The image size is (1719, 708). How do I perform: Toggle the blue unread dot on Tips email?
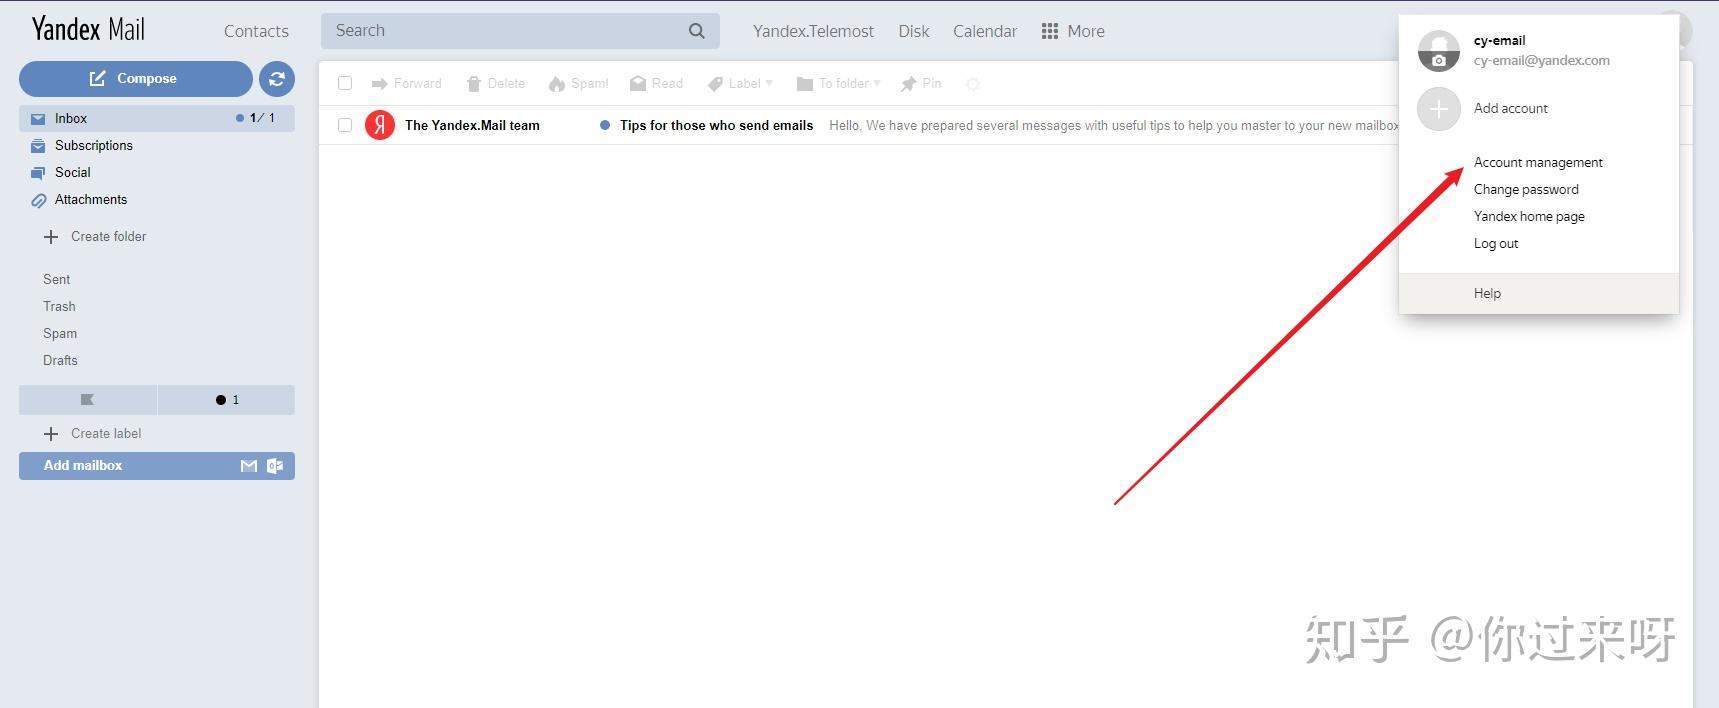coord(605,125)
